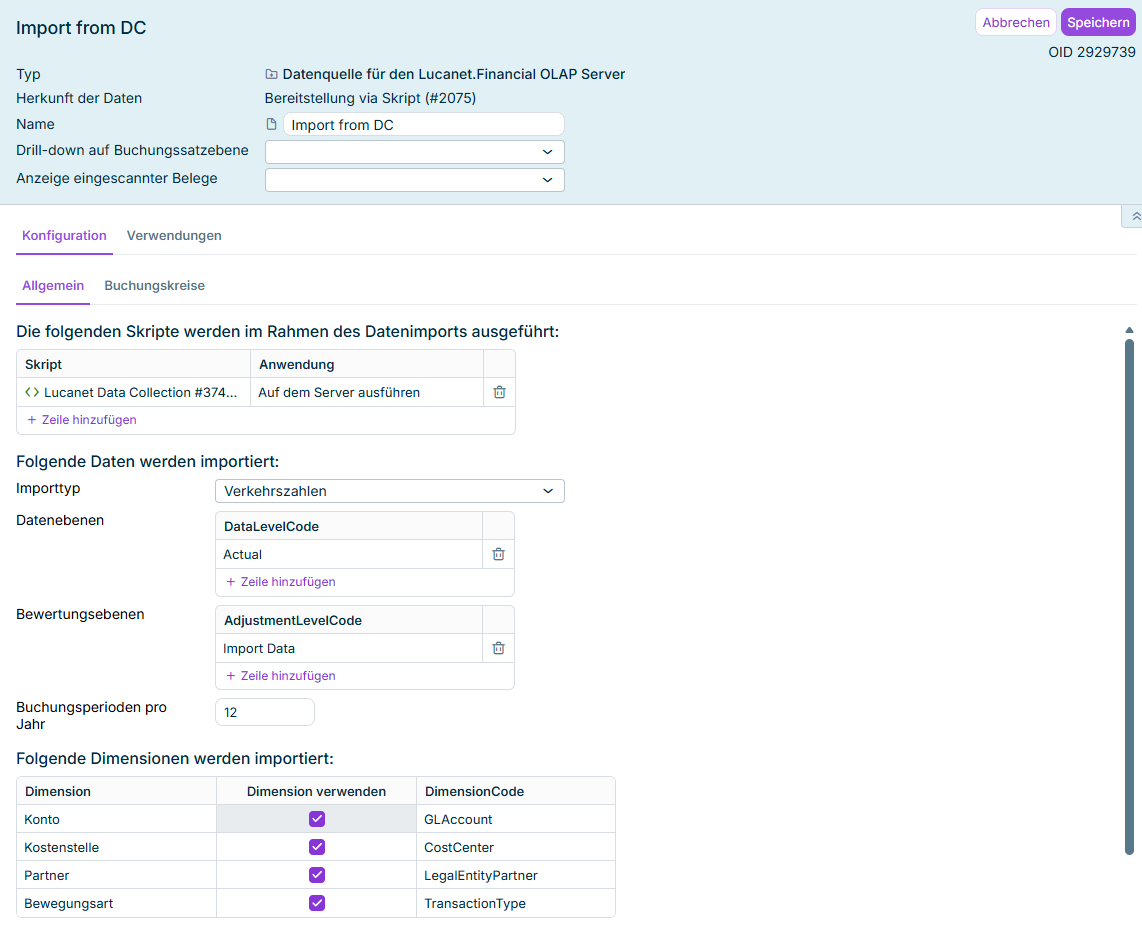1142x927 pixels.
Task: Click the TransactionType dimension code cell
Action: tap(516, 903)
